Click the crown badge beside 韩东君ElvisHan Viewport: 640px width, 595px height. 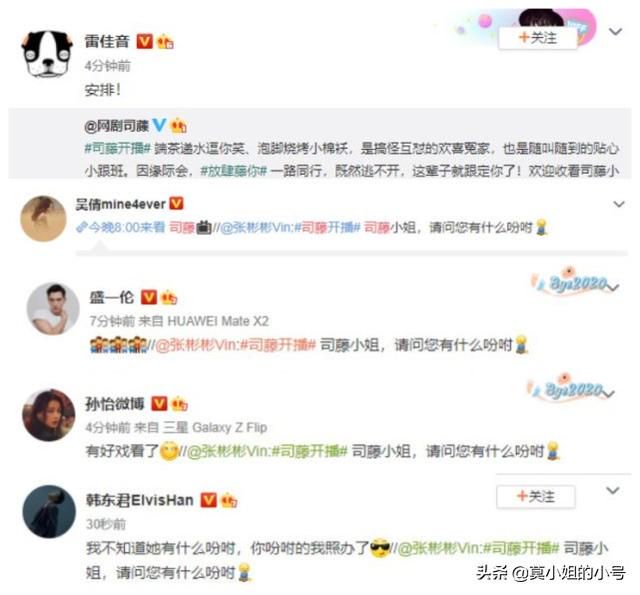tap(229, 500)
